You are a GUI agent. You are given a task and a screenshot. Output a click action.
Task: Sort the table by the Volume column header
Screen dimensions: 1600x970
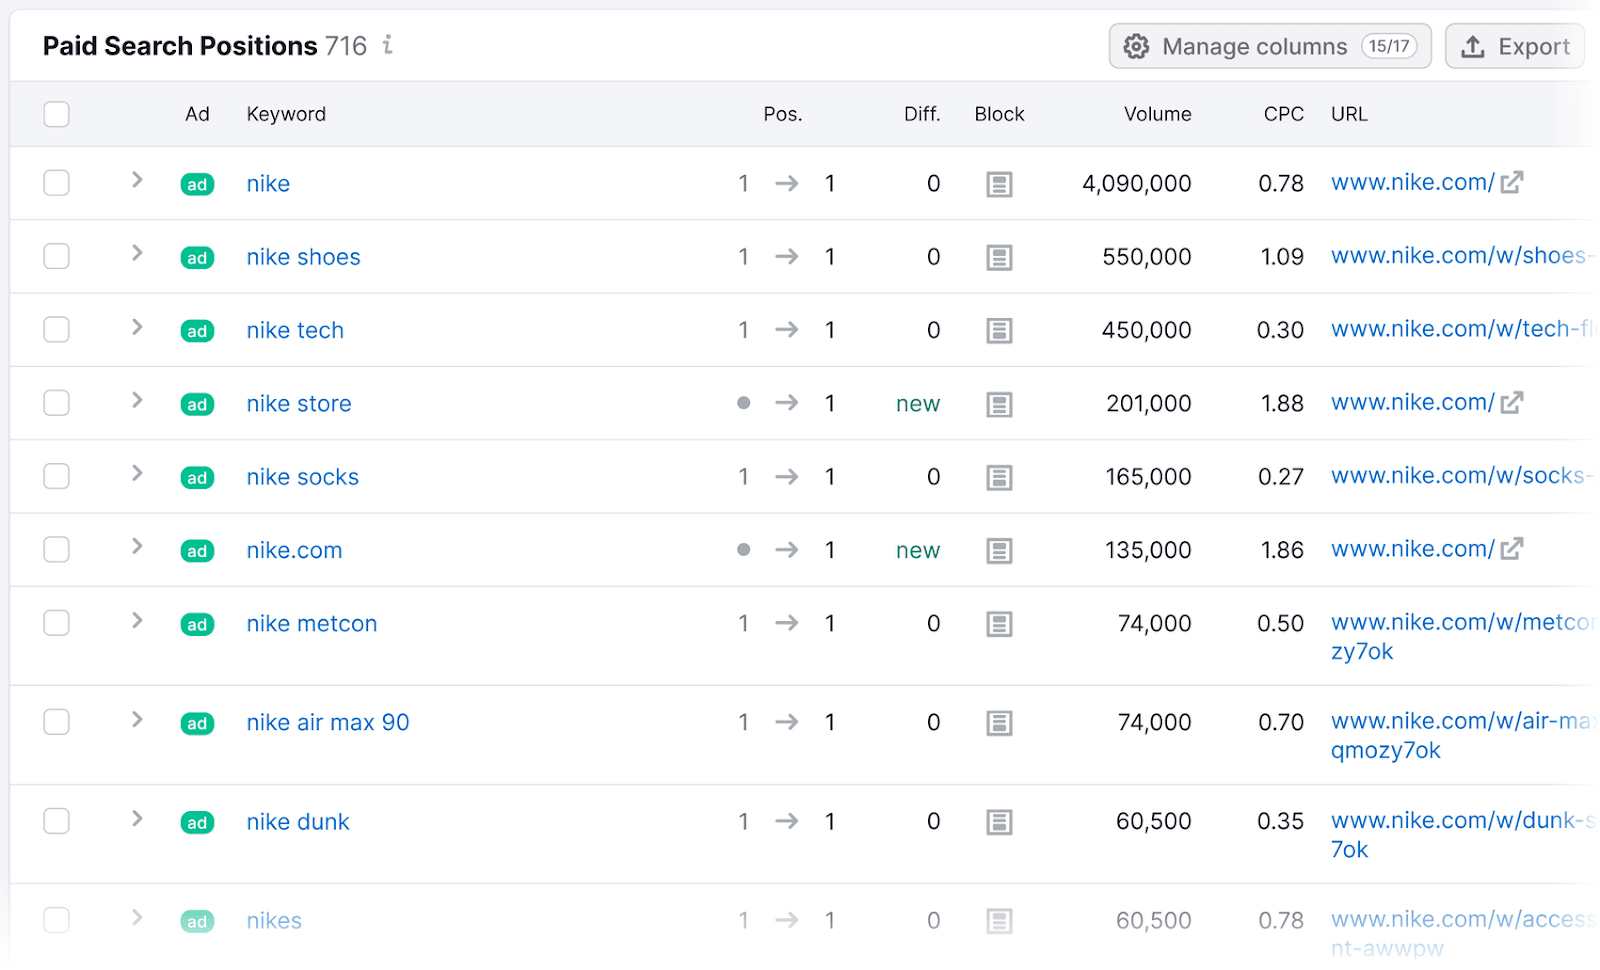[1157, 114]
